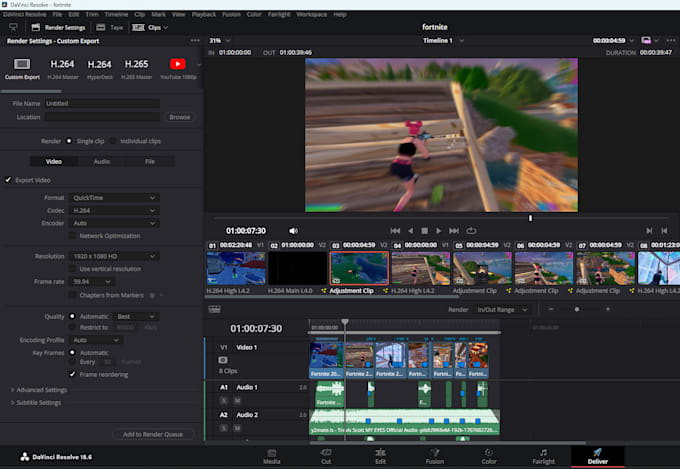This screenshot has height=469, width=680.
Task: Switch to the File settings tab
Action: click(150, 161)
